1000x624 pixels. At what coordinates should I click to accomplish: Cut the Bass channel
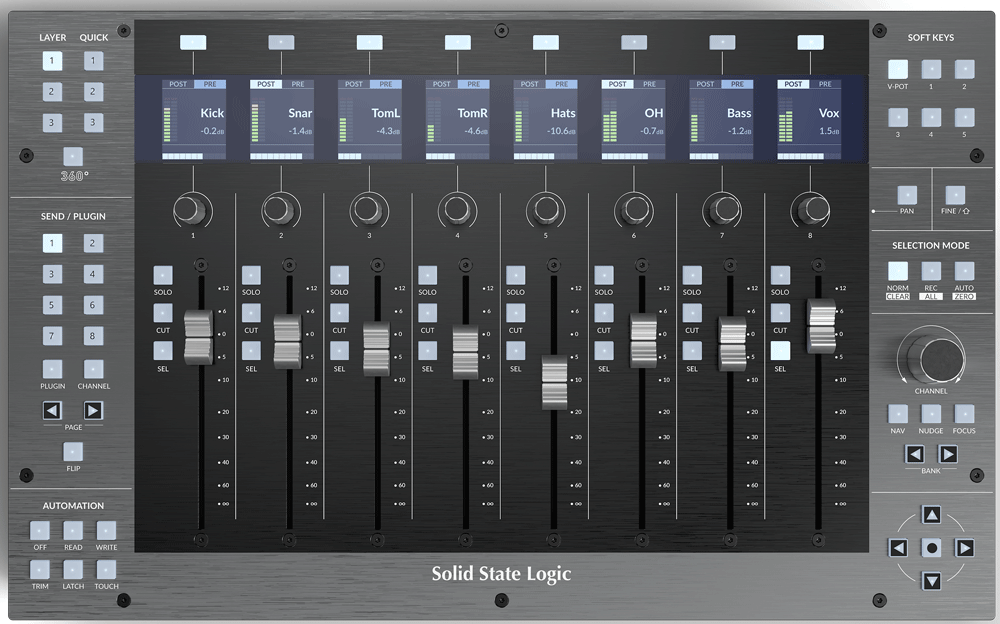click(692, 313)
